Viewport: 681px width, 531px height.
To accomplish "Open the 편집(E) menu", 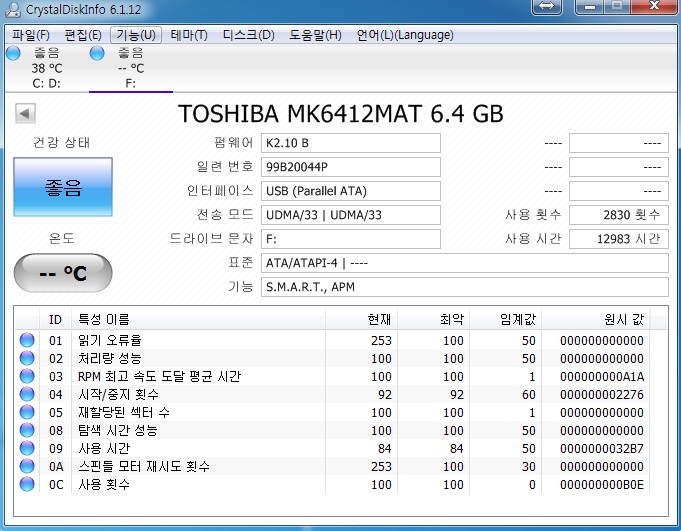I will tap(83, 35).
